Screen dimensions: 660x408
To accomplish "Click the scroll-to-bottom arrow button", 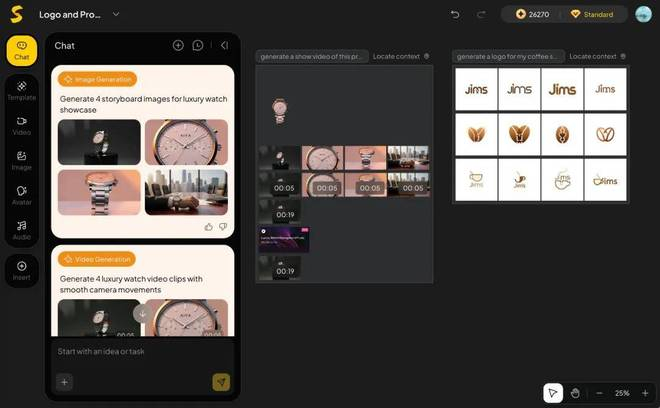I will pyautogui.click(x=143, y=314).
